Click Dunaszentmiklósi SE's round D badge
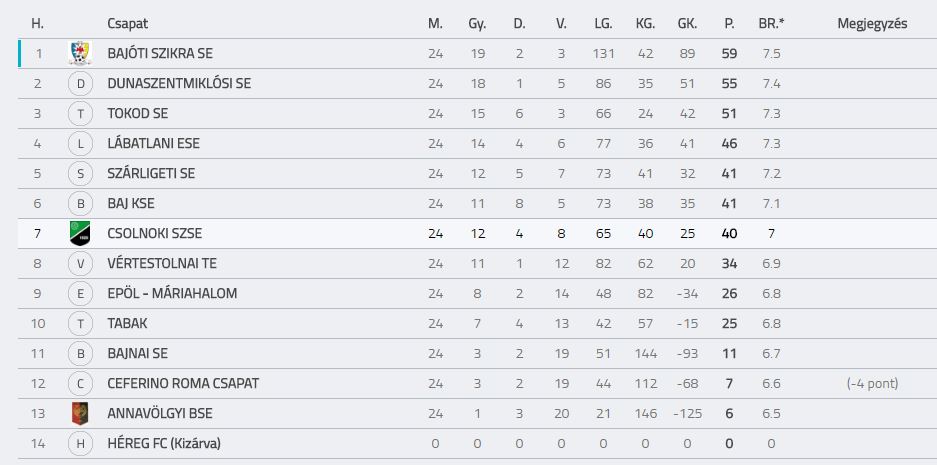This screenshot has width=937, height=465. pos(80,83)
